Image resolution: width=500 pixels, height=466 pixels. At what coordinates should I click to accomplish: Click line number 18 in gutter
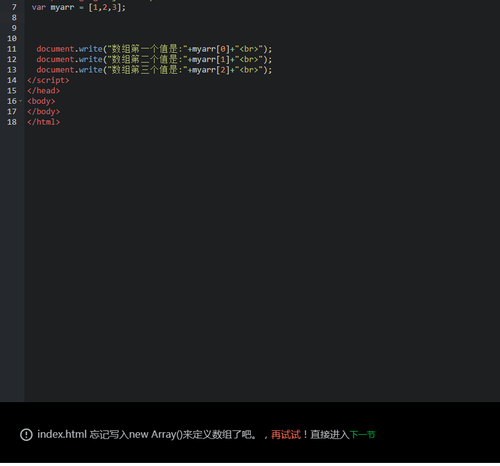click(12, 122)
